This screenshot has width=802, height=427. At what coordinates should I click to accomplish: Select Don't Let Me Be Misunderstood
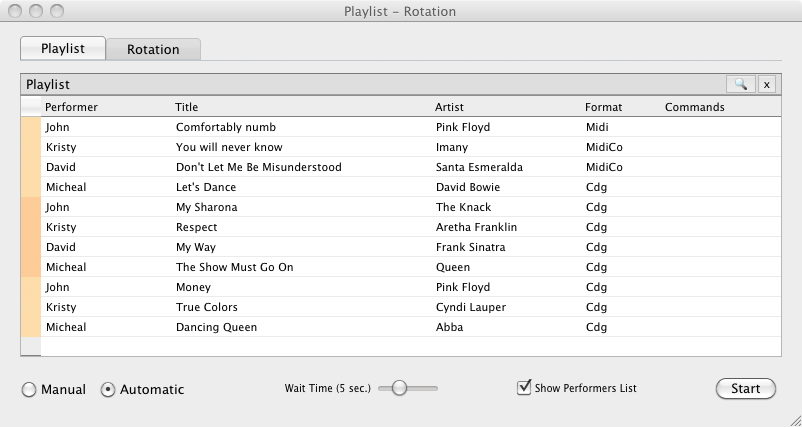tap(258, 167)
